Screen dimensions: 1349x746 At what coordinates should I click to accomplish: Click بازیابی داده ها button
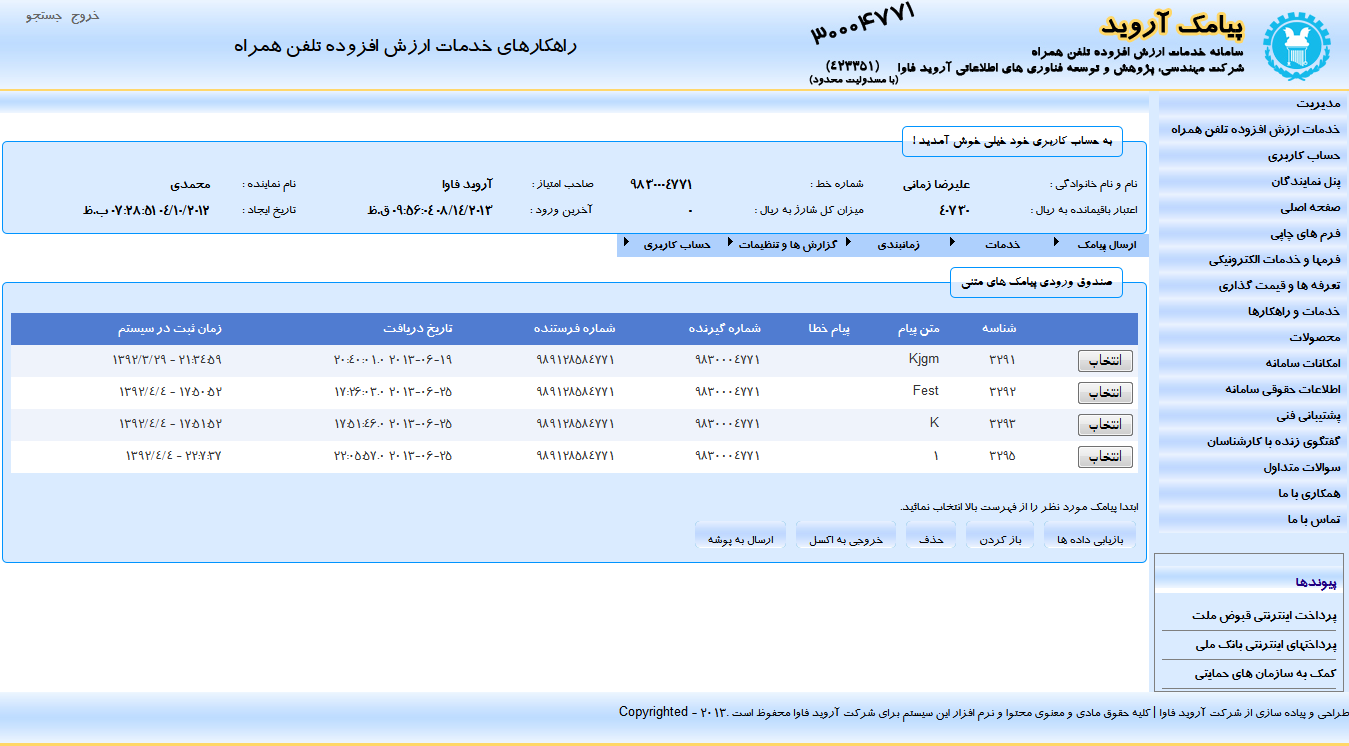(1089, 535)
